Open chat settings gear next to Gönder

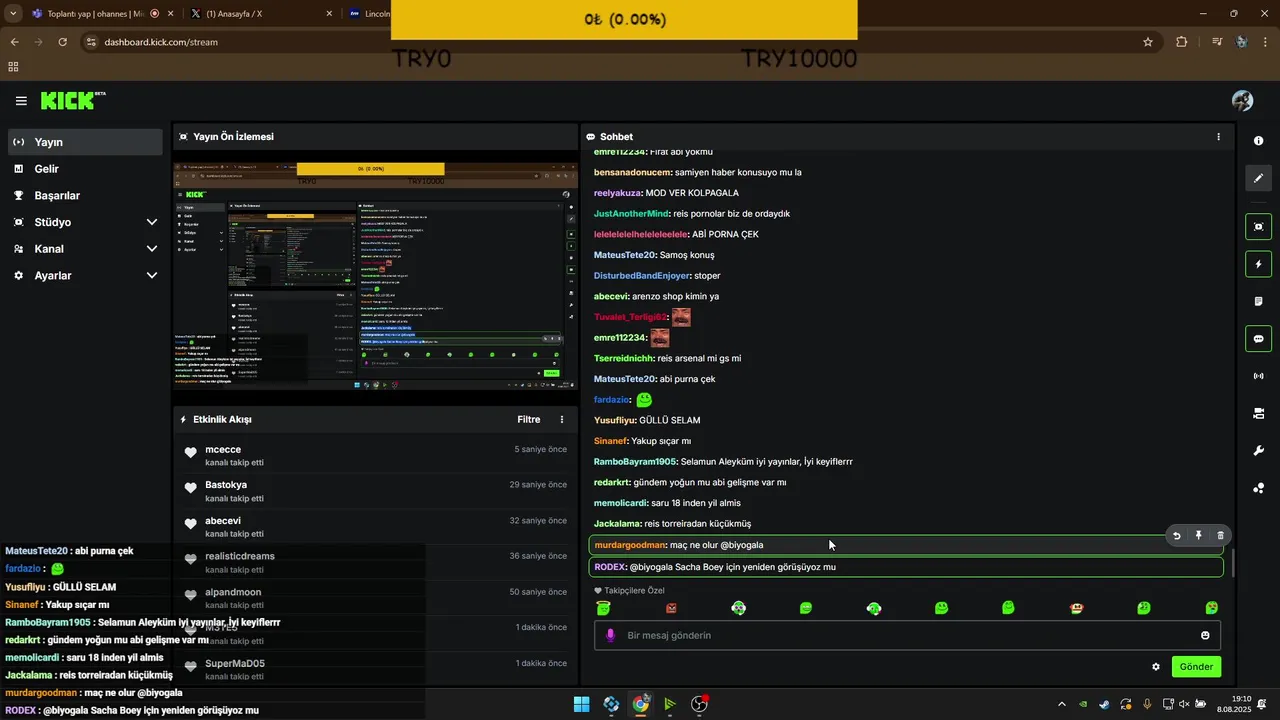(x=1156, y=667)
